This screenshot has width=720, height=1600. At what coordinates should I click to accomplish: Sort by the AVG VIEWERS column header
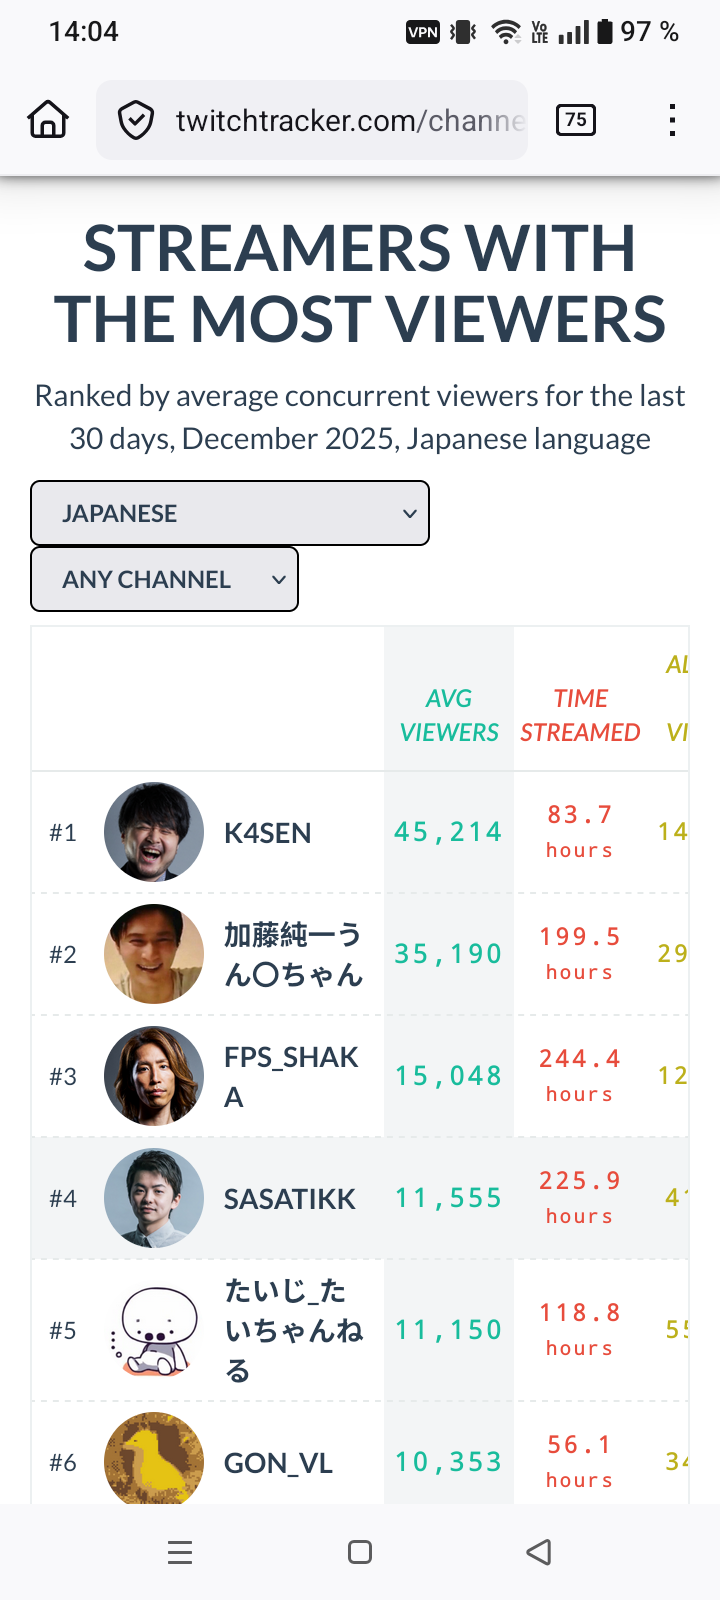click(449, 715)
